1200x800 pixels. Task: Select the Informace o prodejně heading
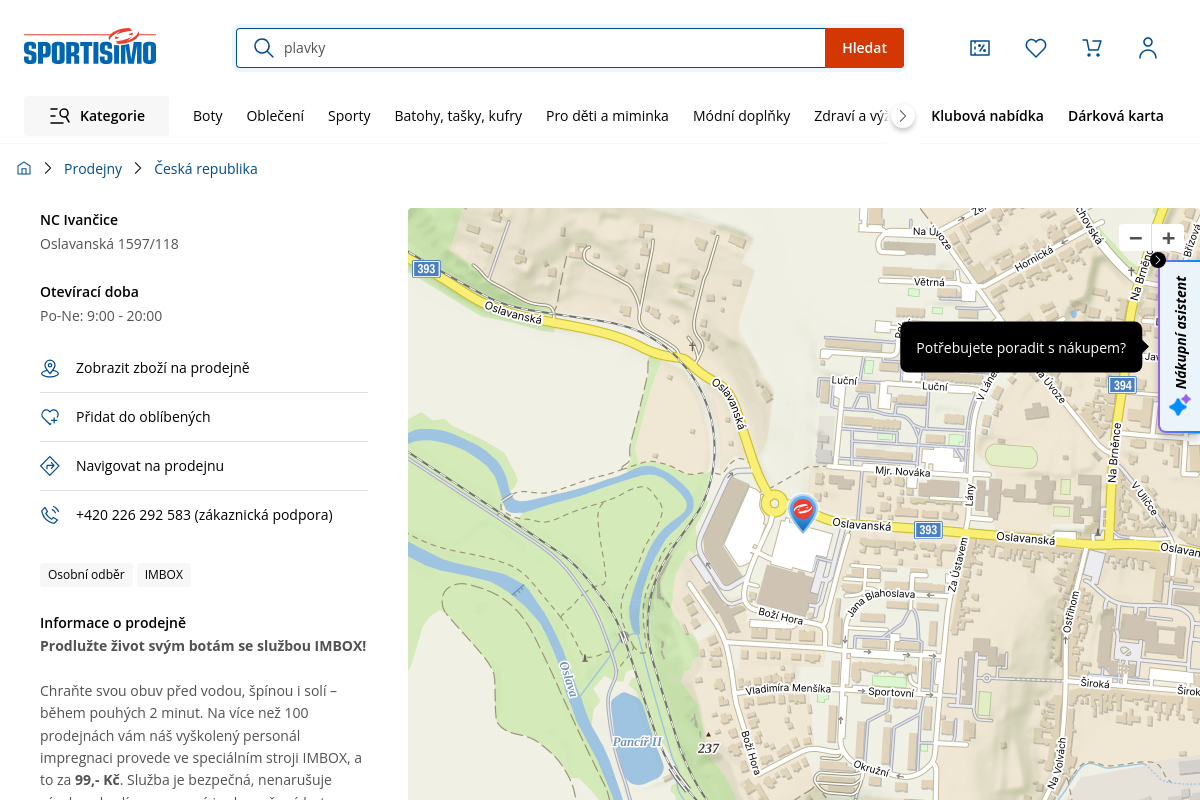click(x=113, y=623)
